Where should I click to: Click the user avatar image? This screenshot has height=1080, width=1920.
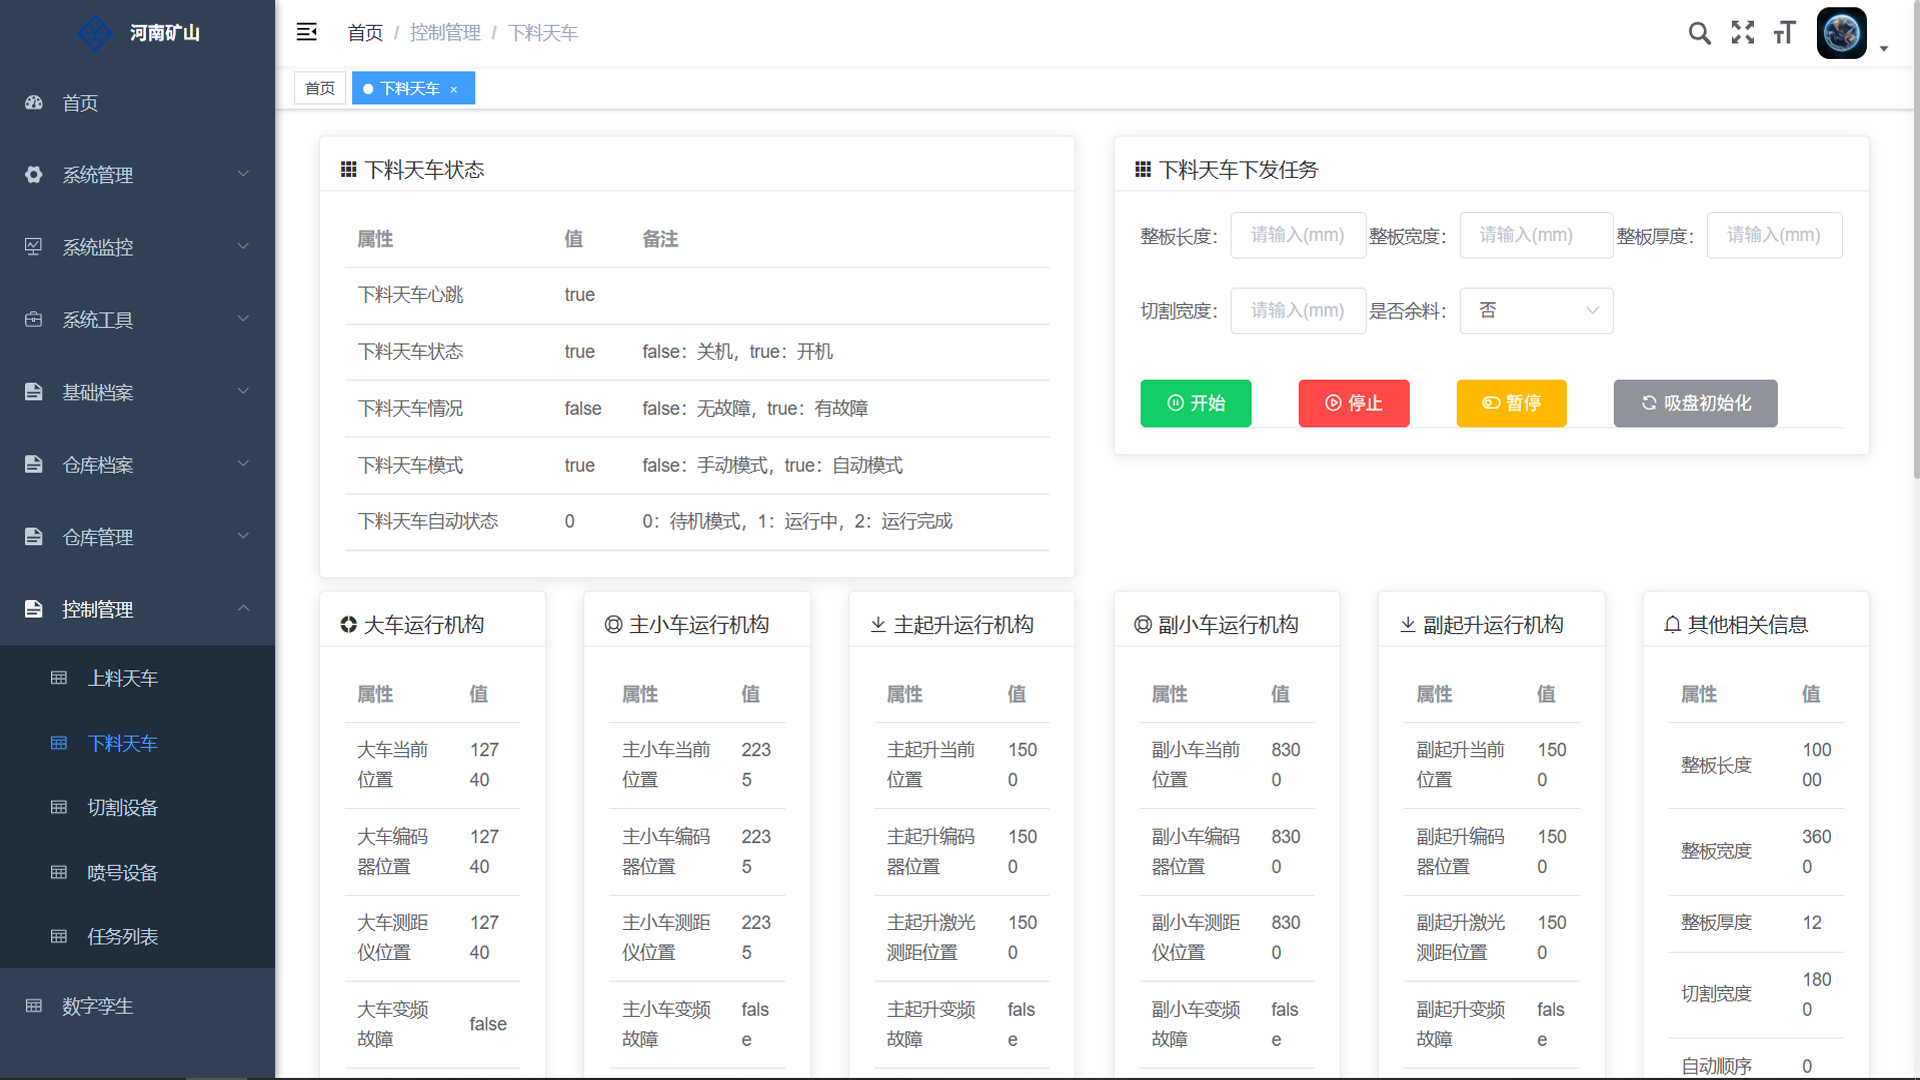coord(1841,33)
